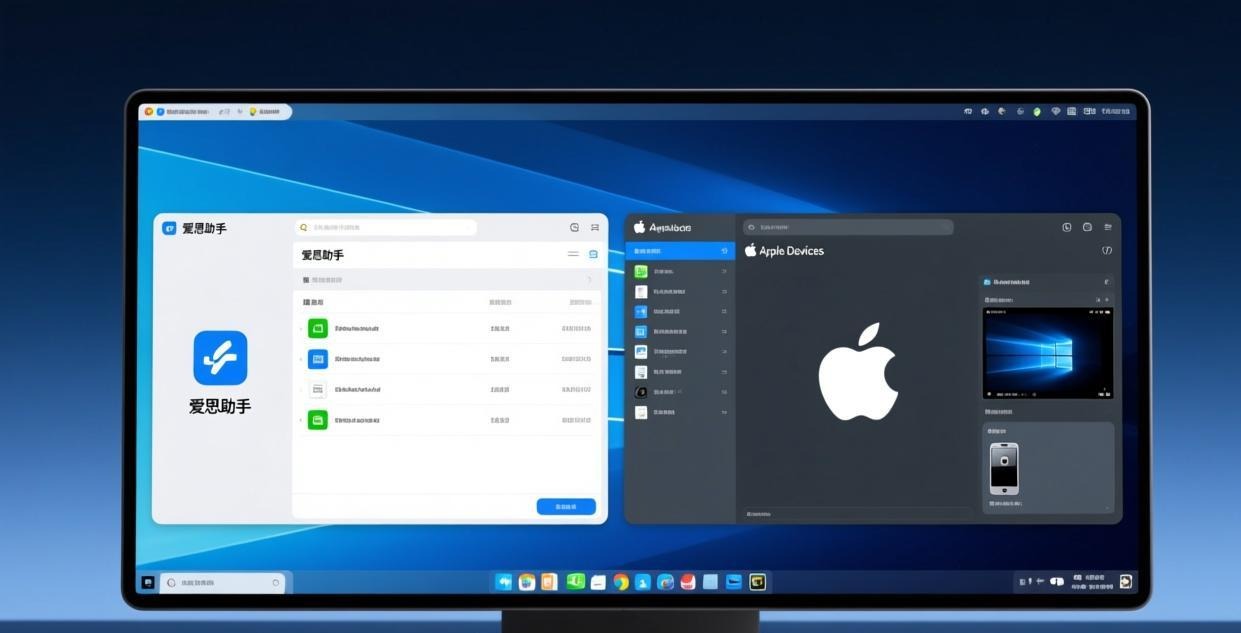Open the orange document app in the dock
This screenshot has height=633, width=1241.
(548, 582)
